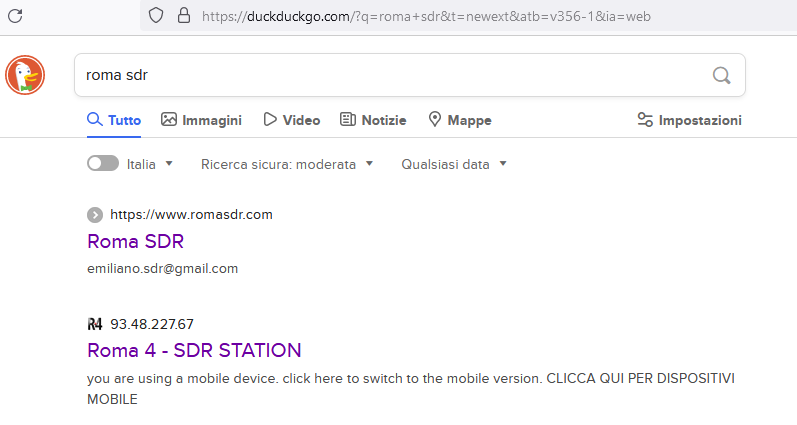Open the Roma 4 - SDR STATION result
Screen dimensions: 797x425
194,350
